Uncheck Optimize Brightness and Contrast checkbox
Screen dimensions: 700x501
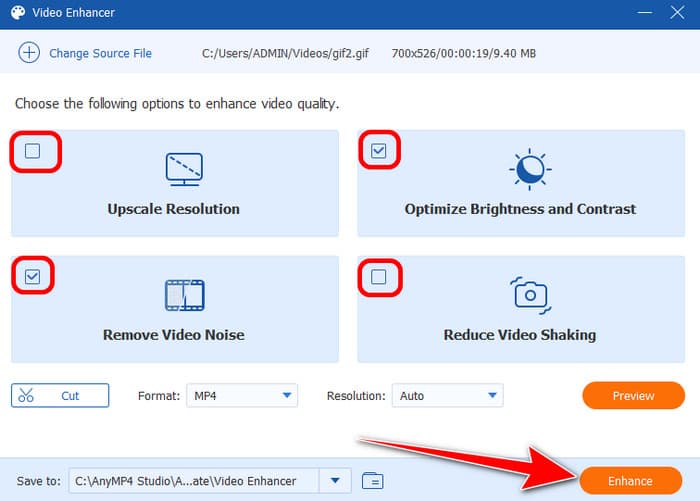click(379, 151)
